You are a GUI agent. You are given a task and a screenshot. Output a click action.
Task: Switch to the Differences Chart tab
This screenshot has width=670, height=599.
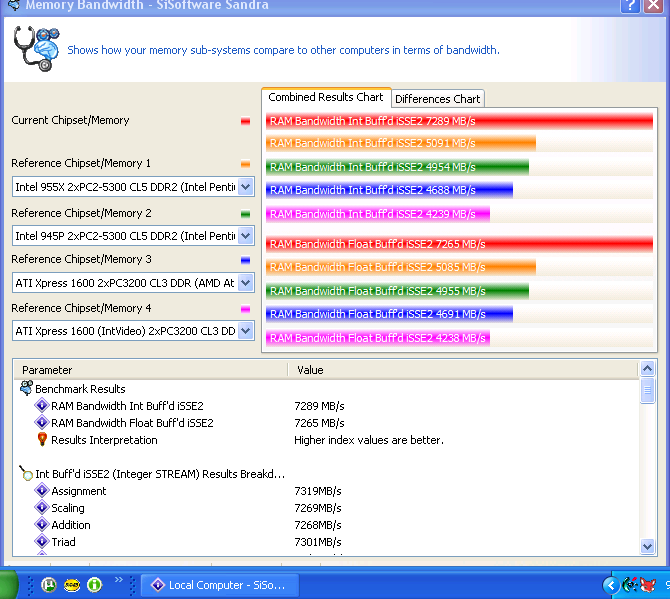(438, 99)
